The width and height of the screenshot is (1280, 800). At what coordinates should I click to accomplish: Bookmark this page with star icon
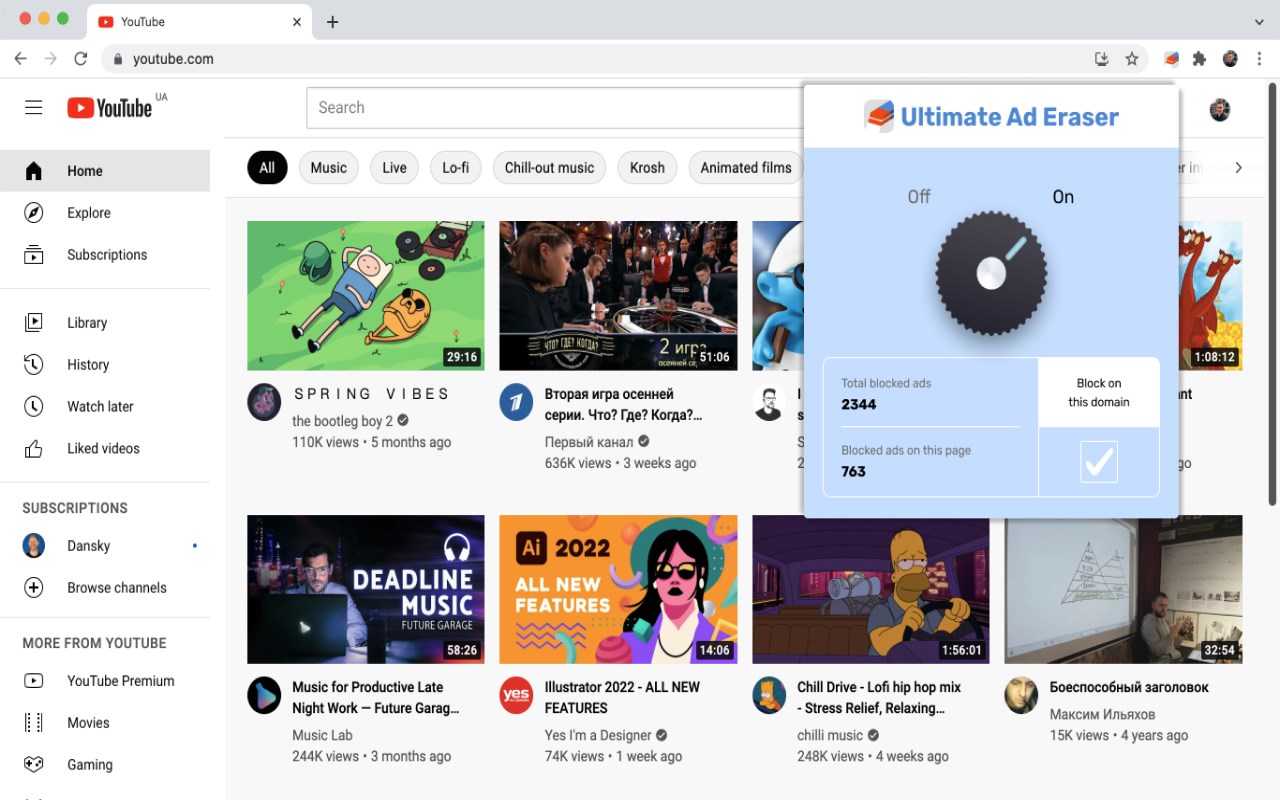coord(1132,59)
